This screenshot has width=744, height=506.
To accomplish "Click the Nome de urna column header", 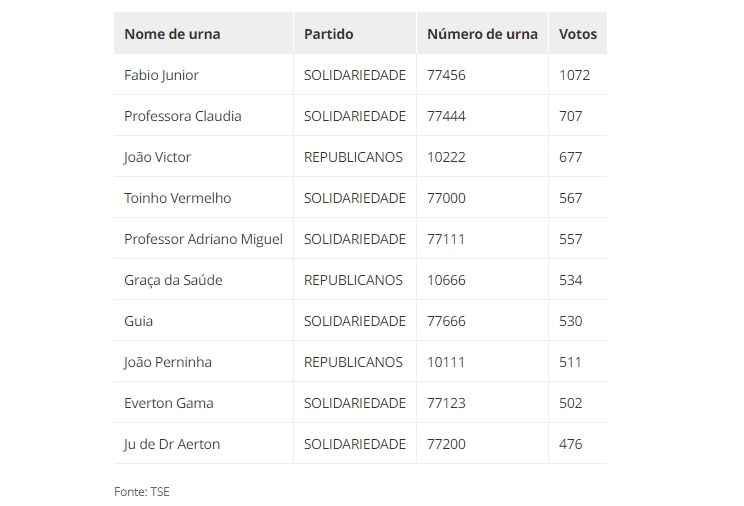I will click(172, 34).
